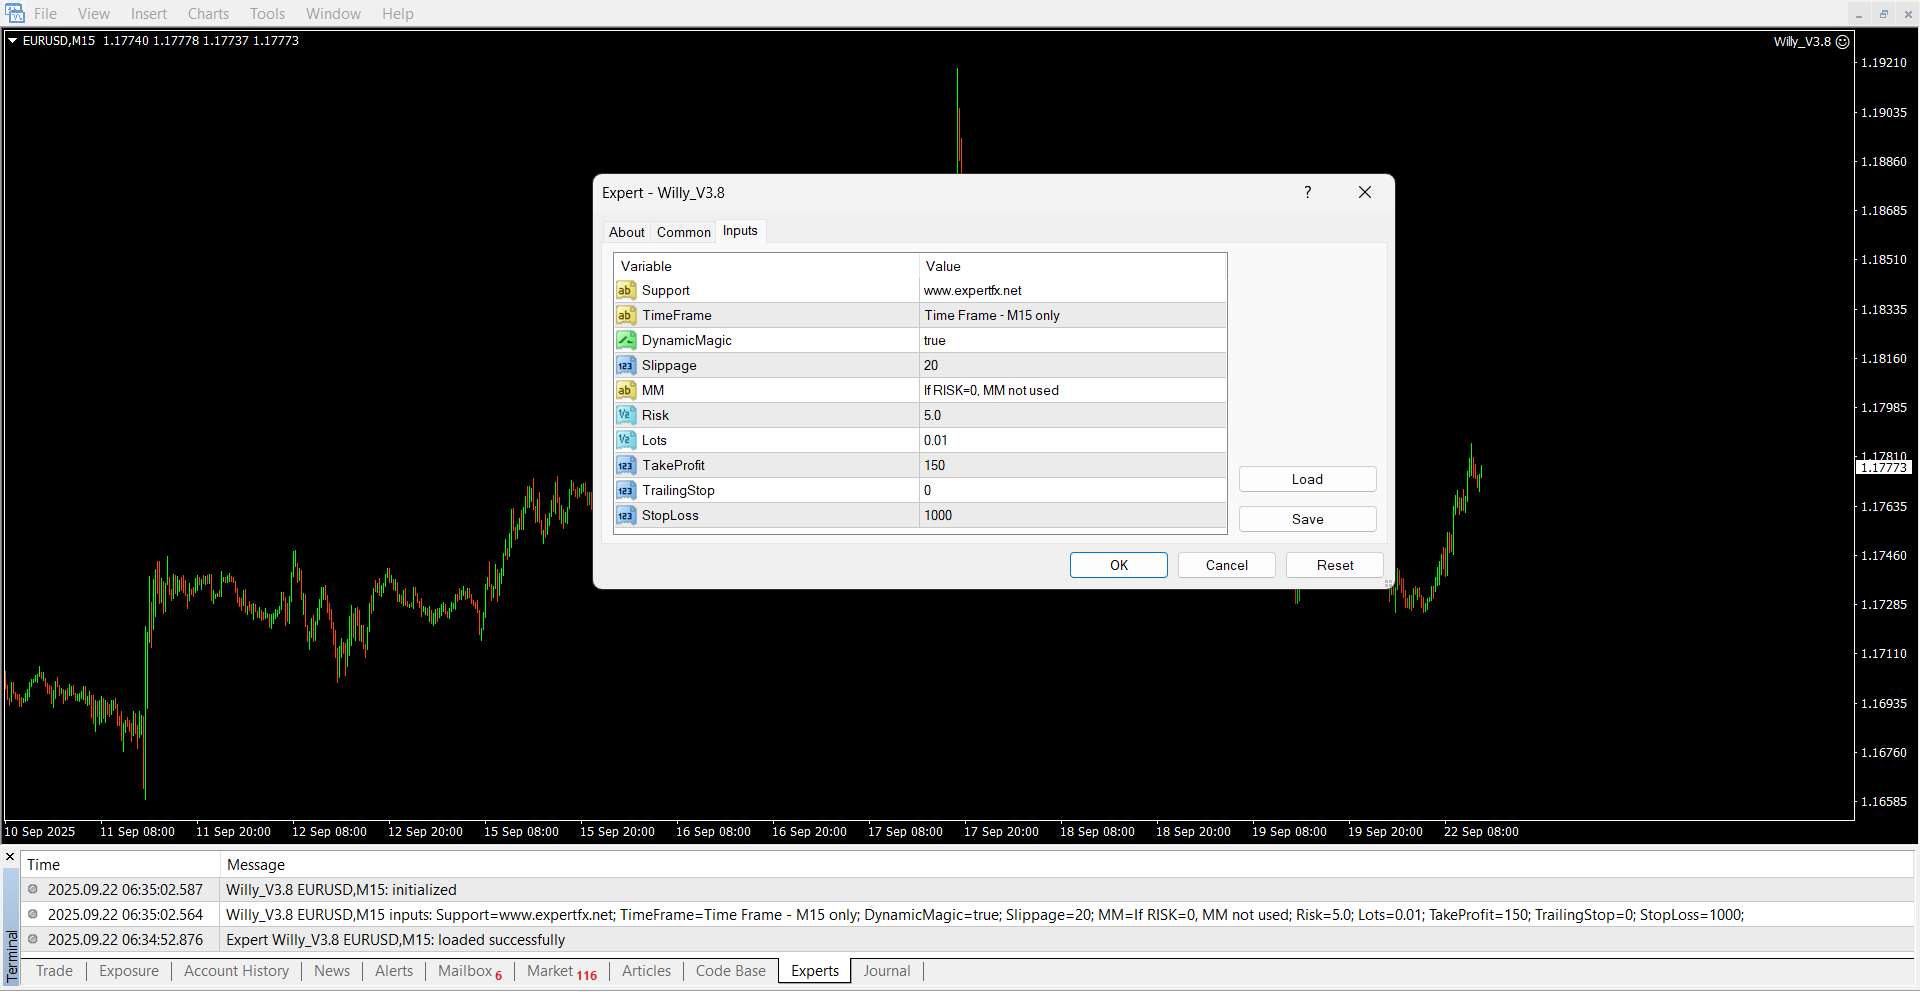
Task: Click the StopLoss integer type icon
Action: click(x=626, y=516)
